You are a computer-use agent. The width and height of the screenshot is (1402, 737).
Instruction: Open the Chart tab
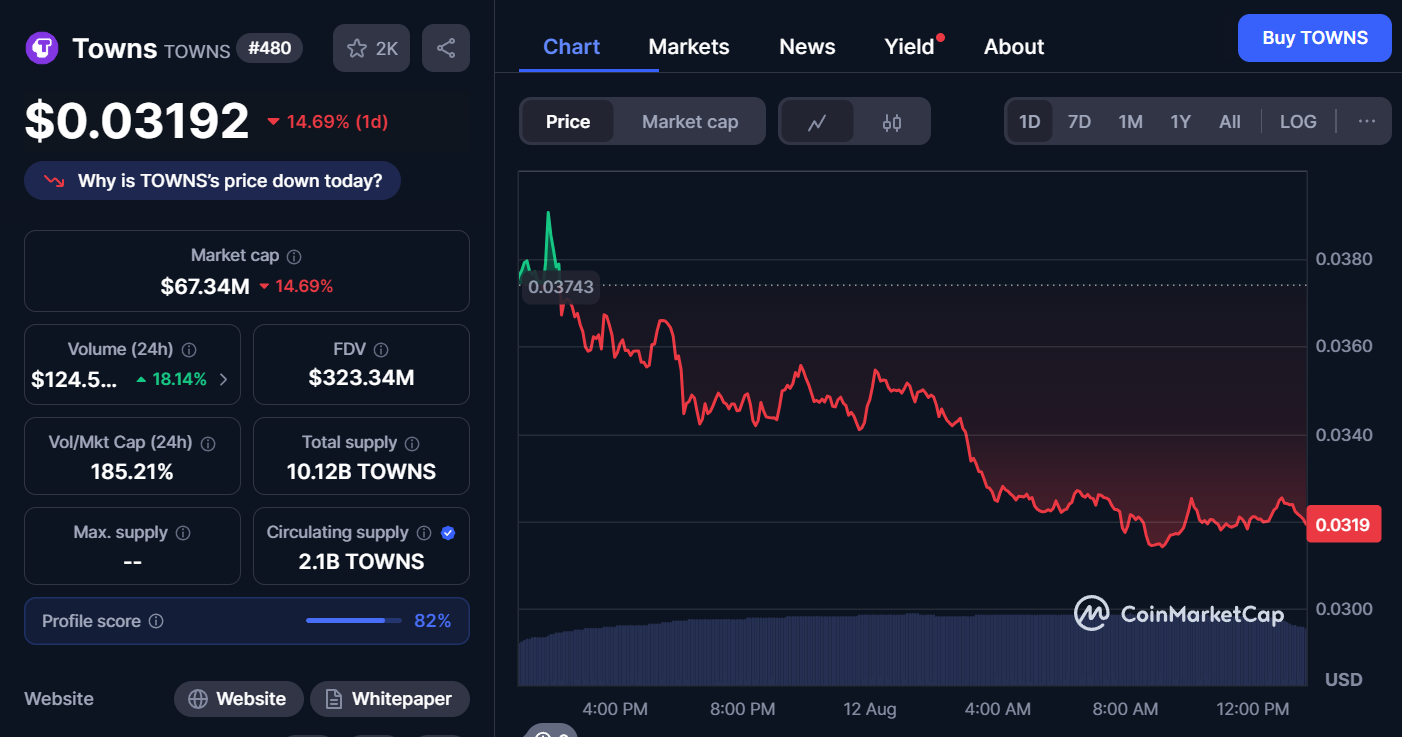click(x=572, y=47)
